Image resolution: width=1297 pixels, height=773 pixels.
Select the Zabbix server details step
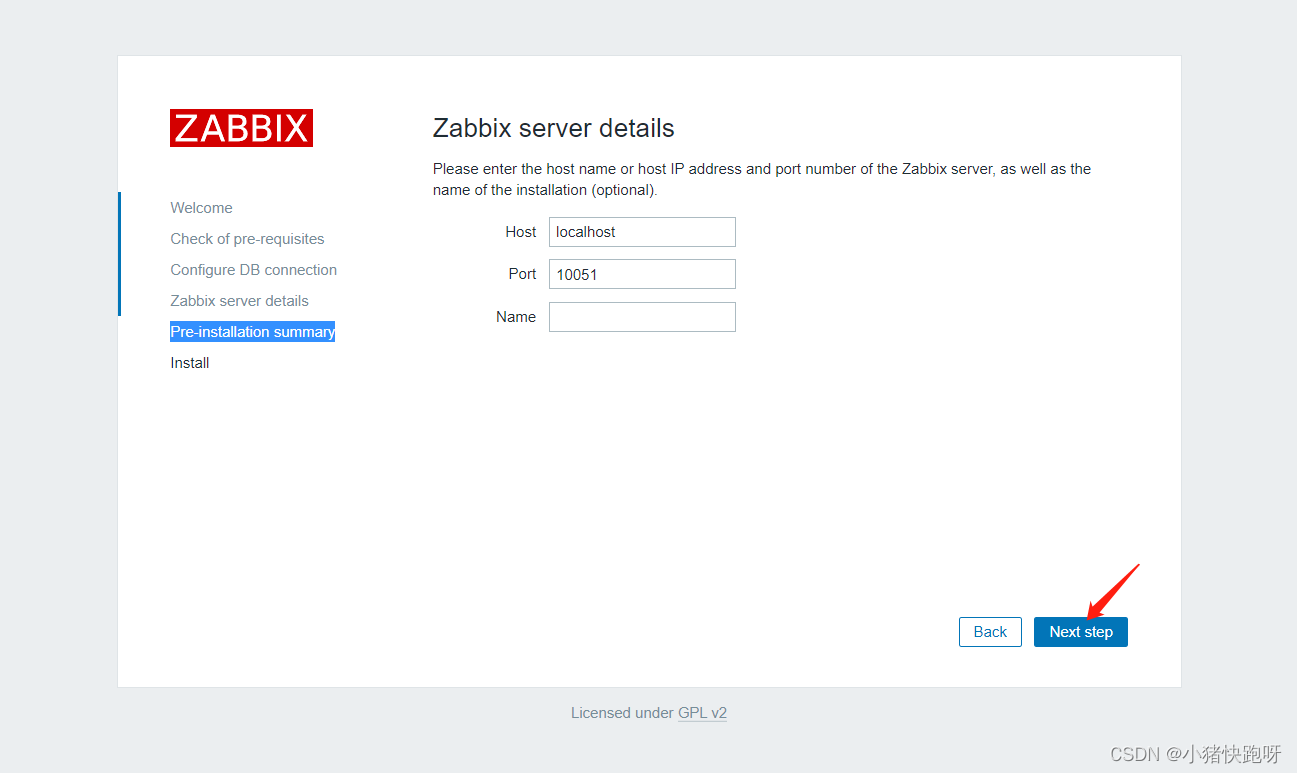[239, 300]
